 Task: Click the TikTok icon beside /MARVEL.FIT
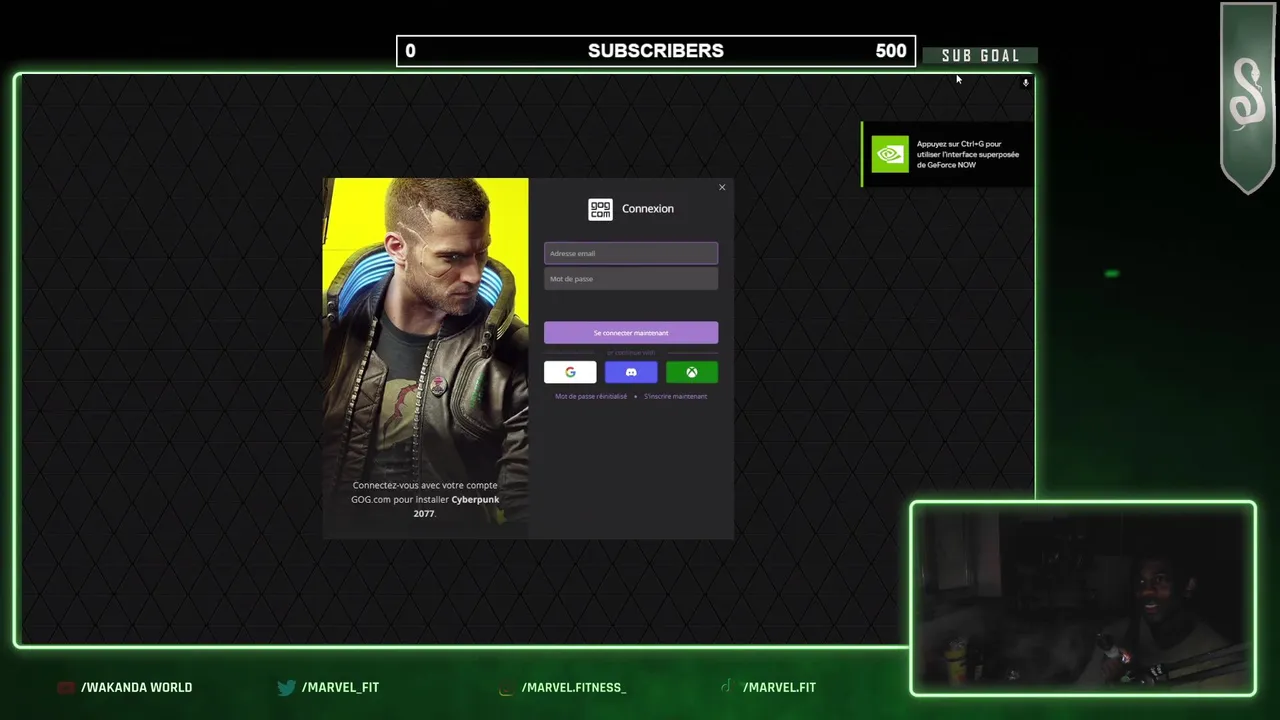(726, 687)
